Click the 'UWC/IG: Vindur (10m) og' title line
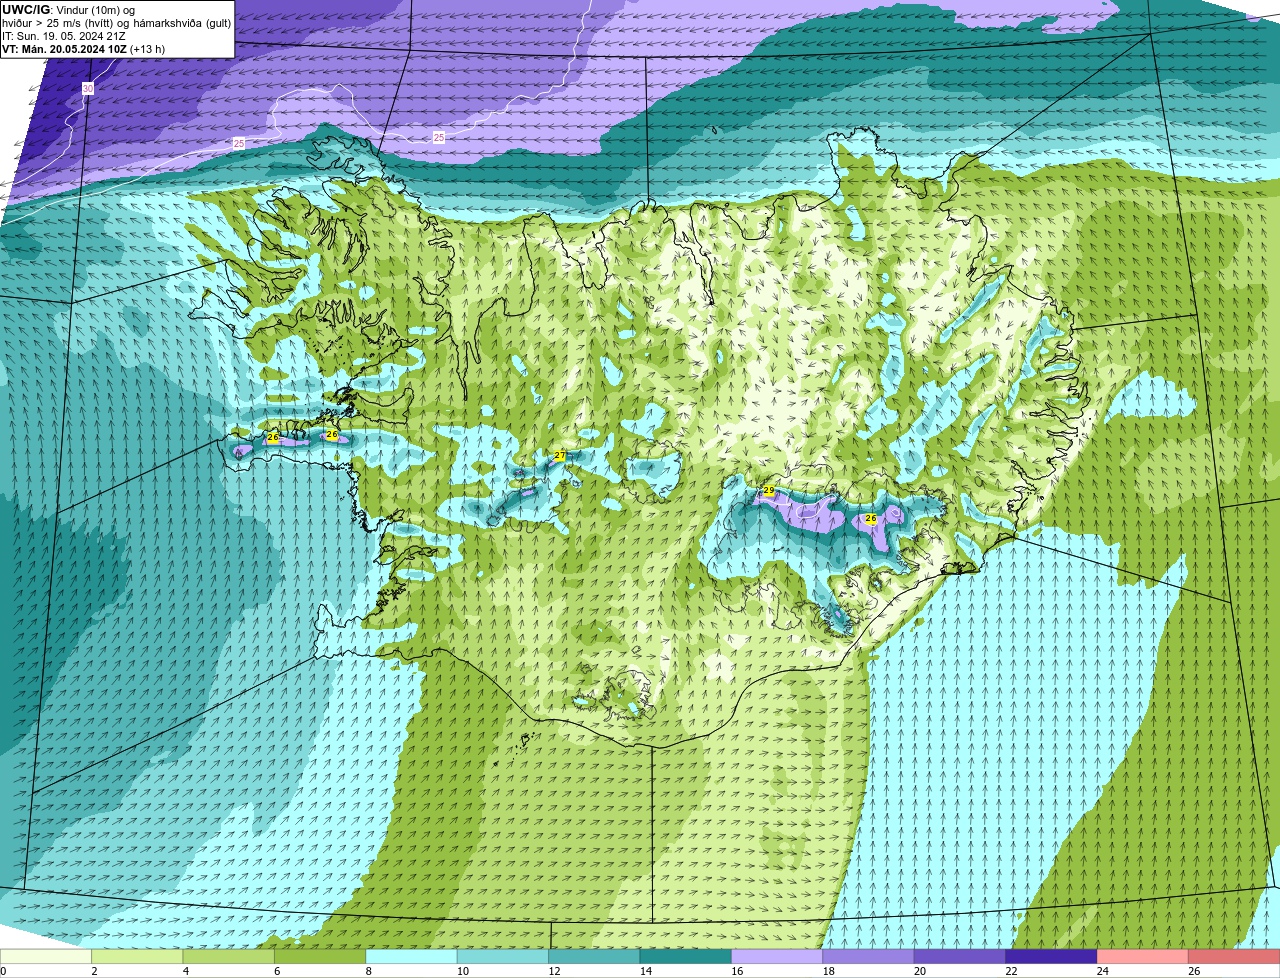The width and height of the screenshot is (1280, 978). pos(68,10)
